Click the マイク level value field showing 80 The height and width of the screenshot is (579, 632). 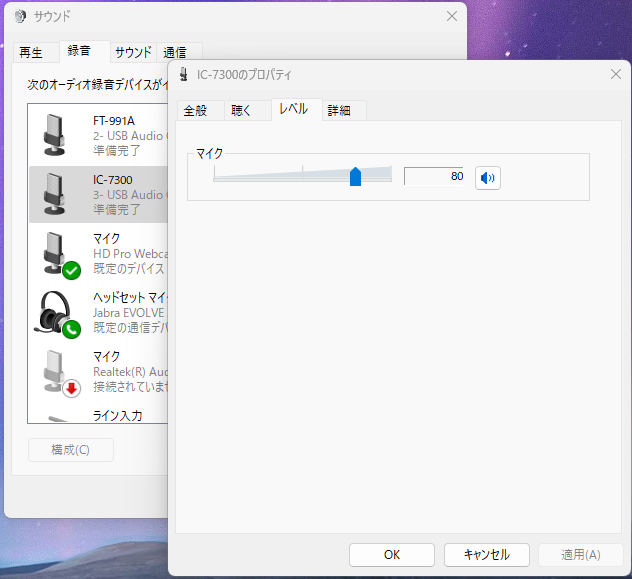(434, 176)
